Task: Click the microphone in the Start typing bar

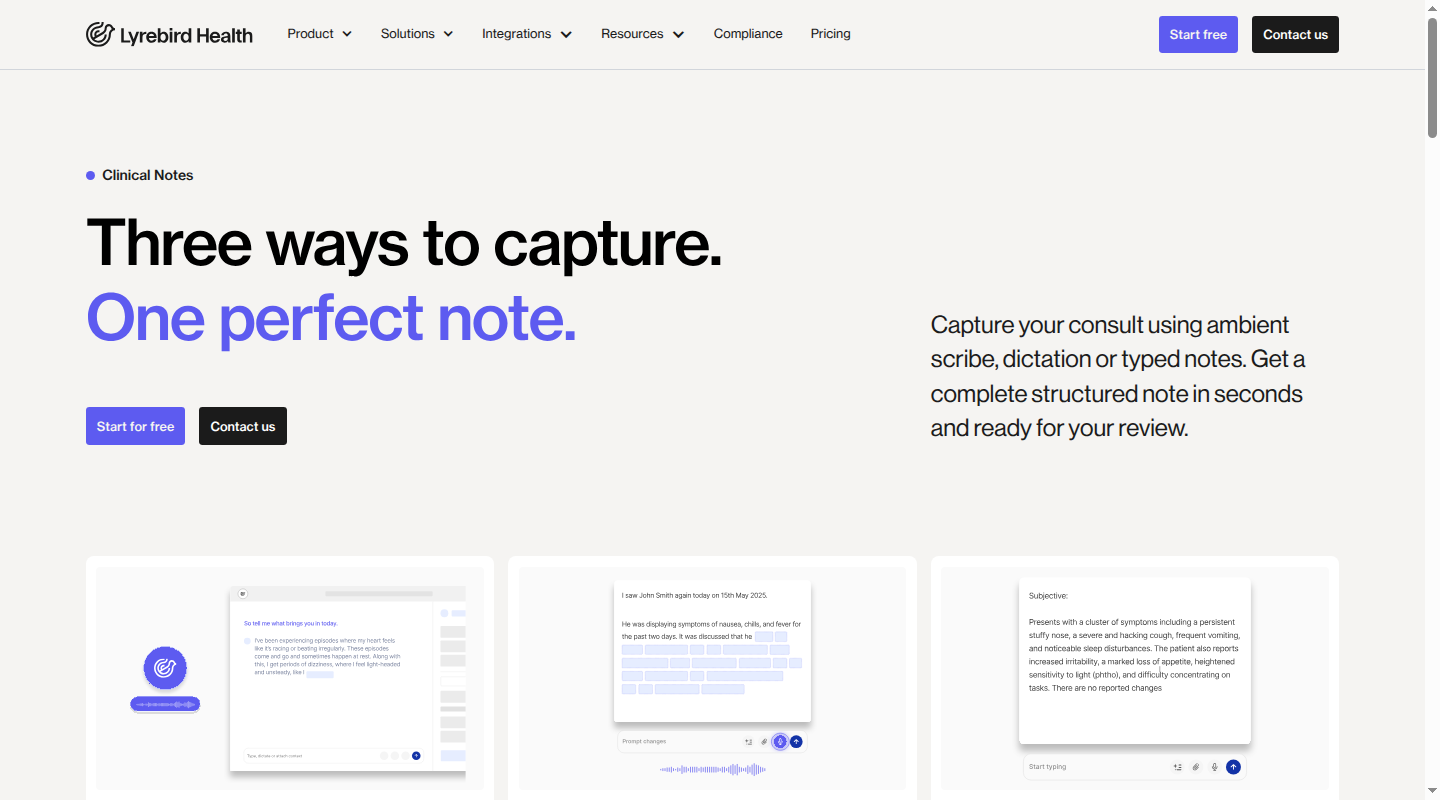Action: pos(1215,767)
